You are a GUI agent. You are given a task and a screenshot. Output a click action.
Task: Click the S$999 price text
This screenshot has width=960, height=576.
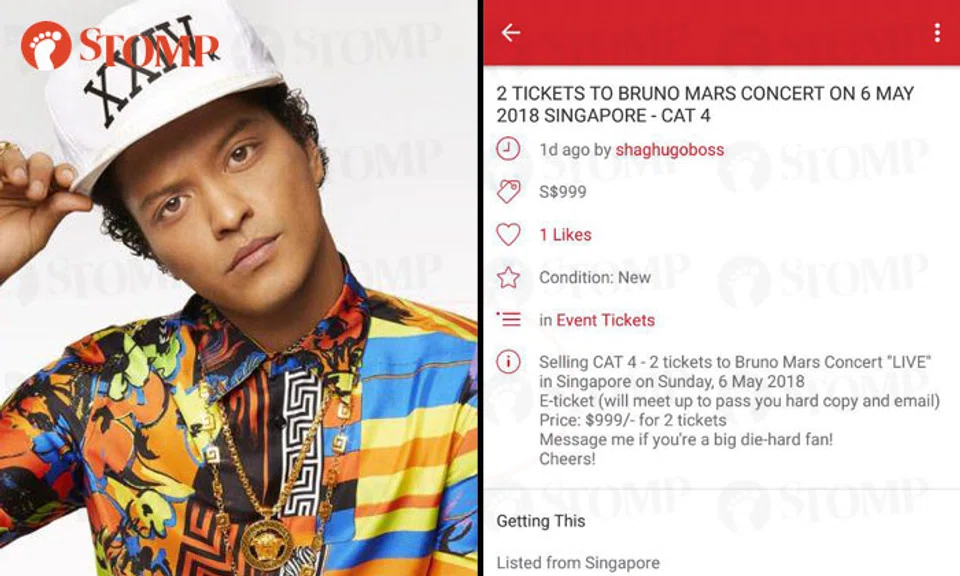click(x=563, y=192)
